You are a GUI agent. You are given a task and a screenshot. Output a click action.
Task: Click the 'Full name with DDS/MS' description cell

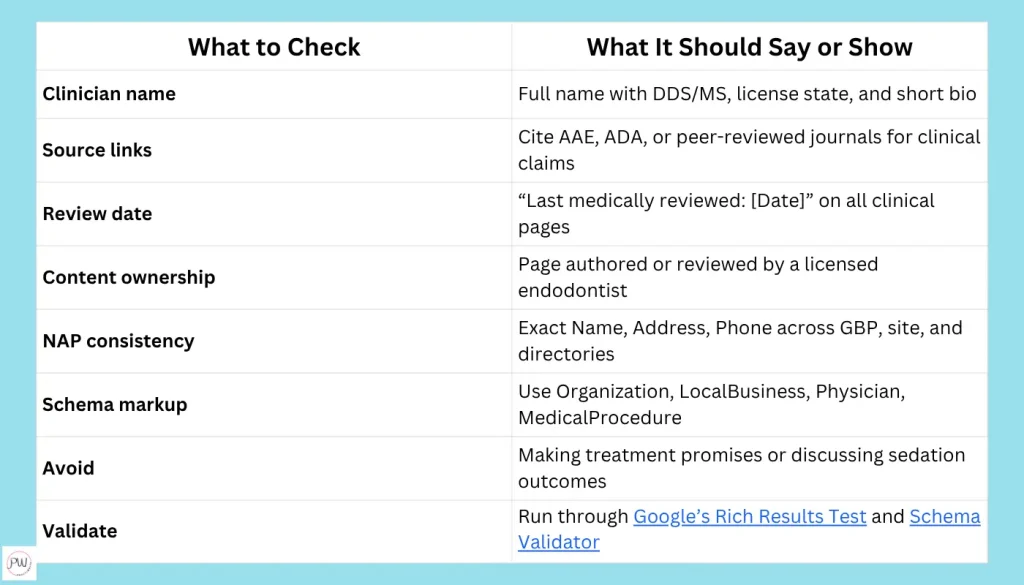pos(746,94)
